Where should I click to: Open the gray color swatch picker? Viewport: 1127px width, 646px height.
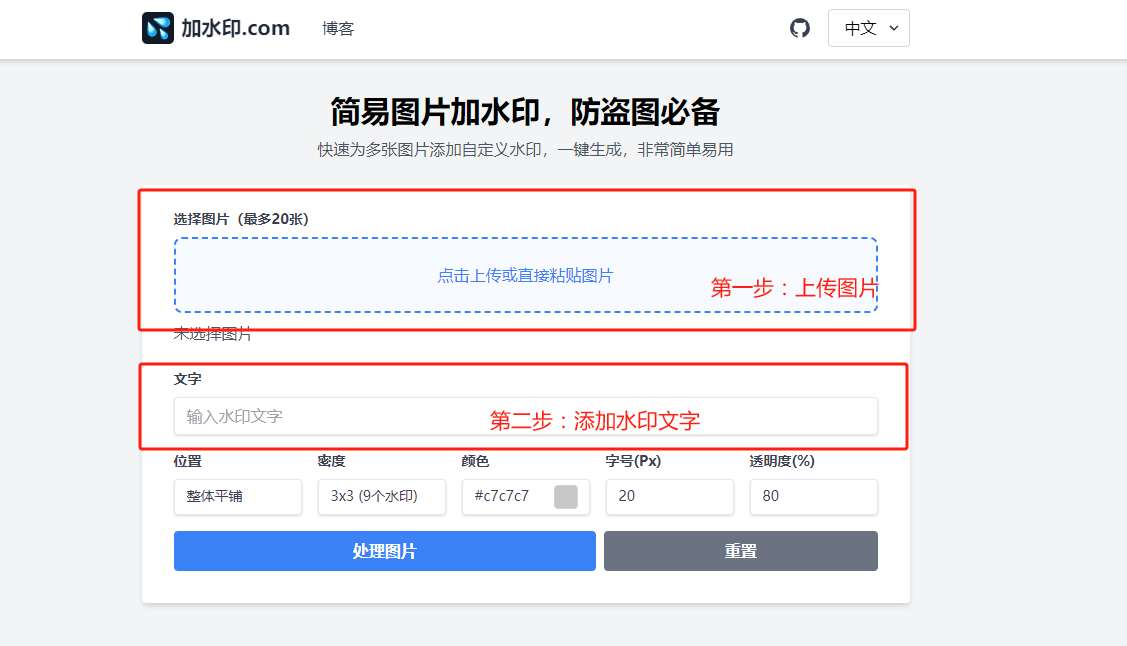566,497
